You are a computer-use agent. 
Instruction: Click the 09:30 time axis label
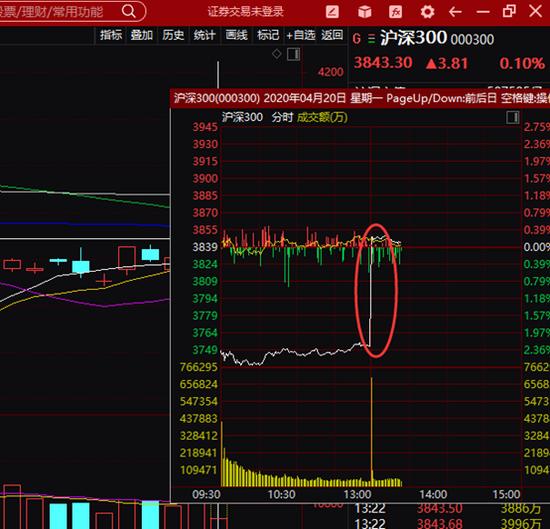206,495
